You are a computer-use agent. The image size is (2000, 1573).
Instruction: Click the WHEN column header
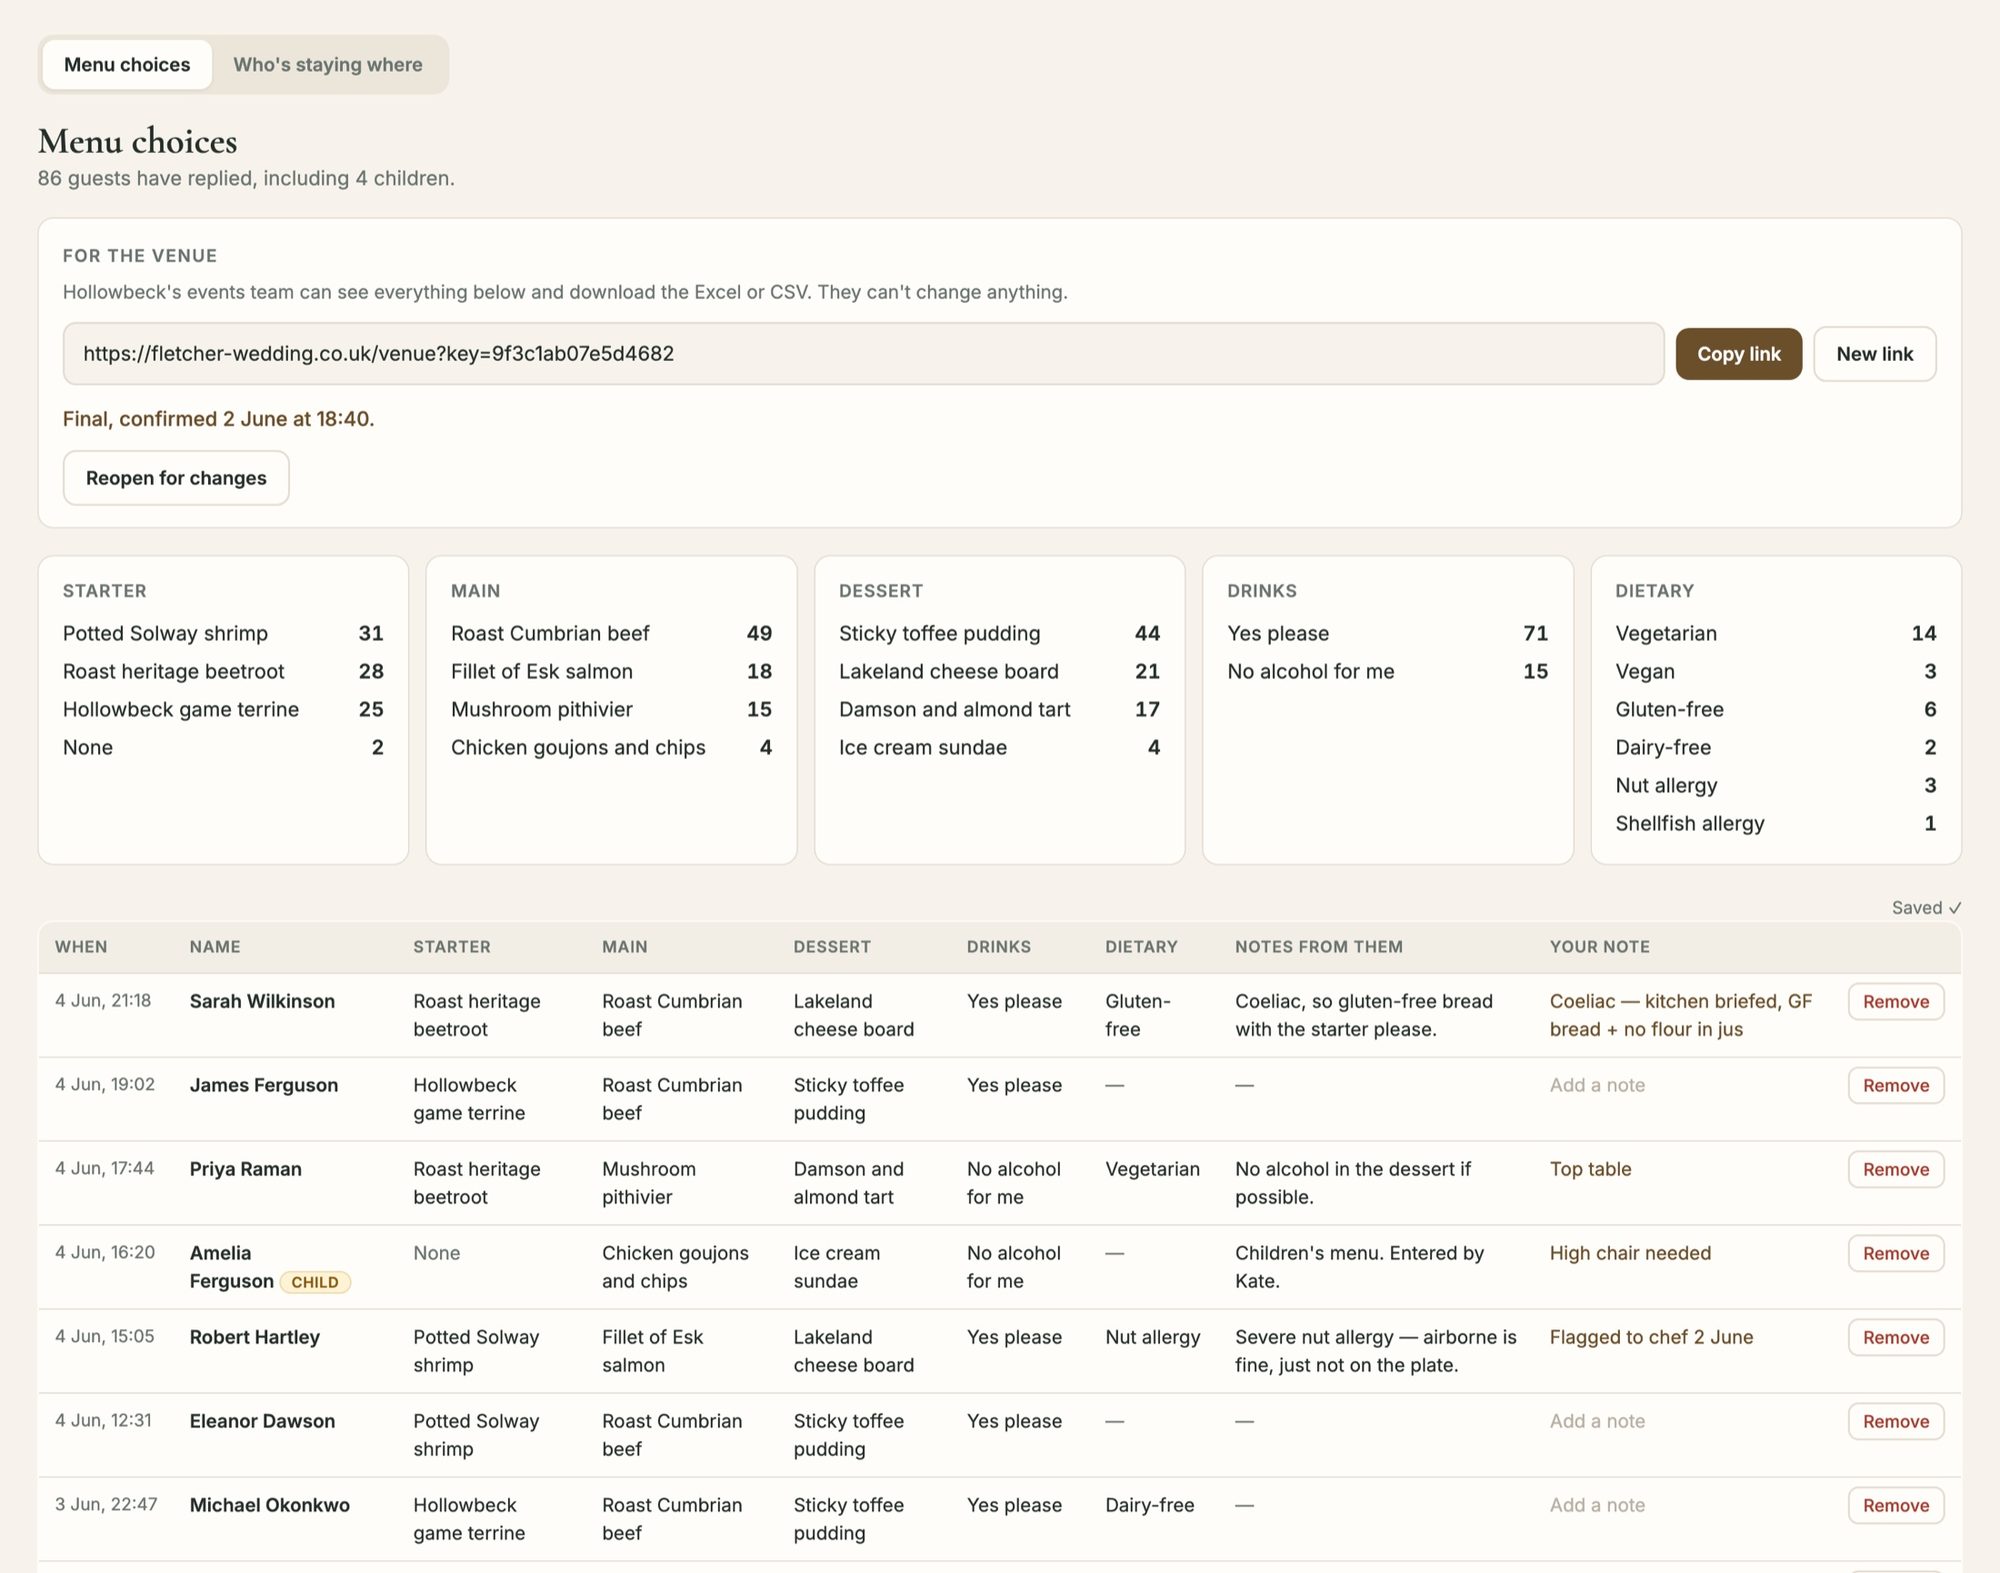pyautogui.click(x=81, y=947)
